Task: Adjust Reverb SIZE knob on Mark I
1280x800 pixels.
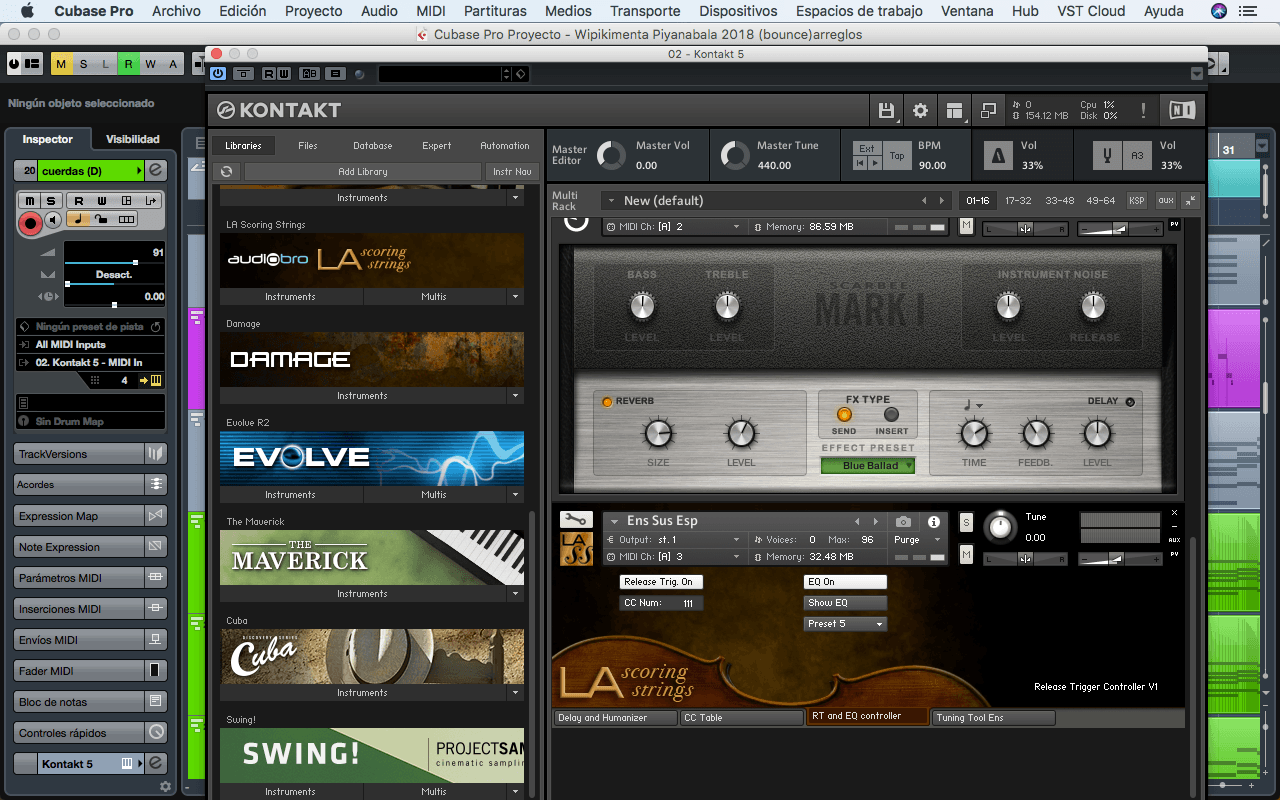Action: coord(658,433)
